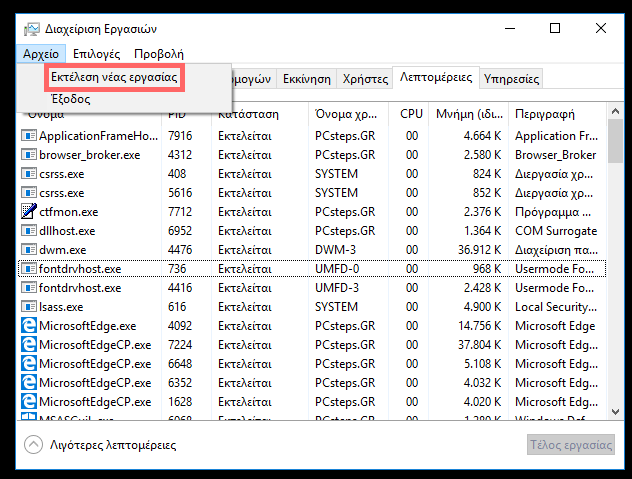
Task: Choose Έξοδος from the Αρχείο menu
Action: [x=71, y=99]
